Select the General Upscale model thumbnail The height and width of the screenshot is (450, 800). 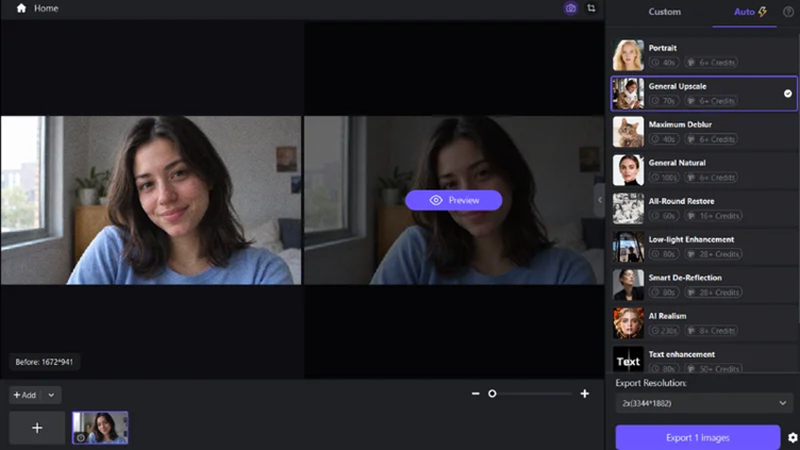(x=628, y=93)
